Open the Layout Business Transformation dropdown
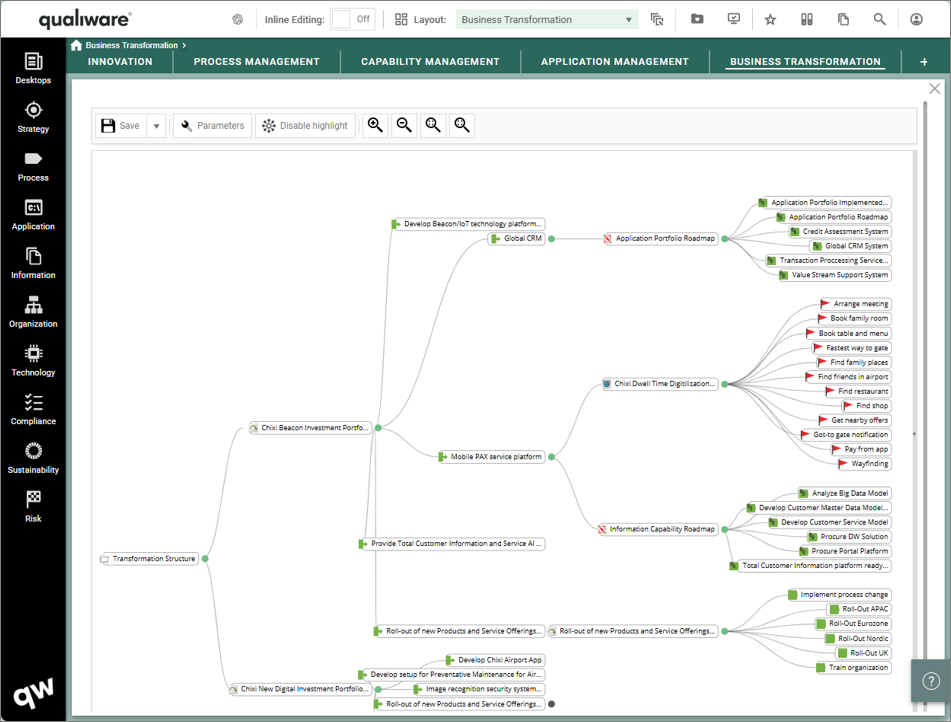The image size is (951, 722). (546, 19)
